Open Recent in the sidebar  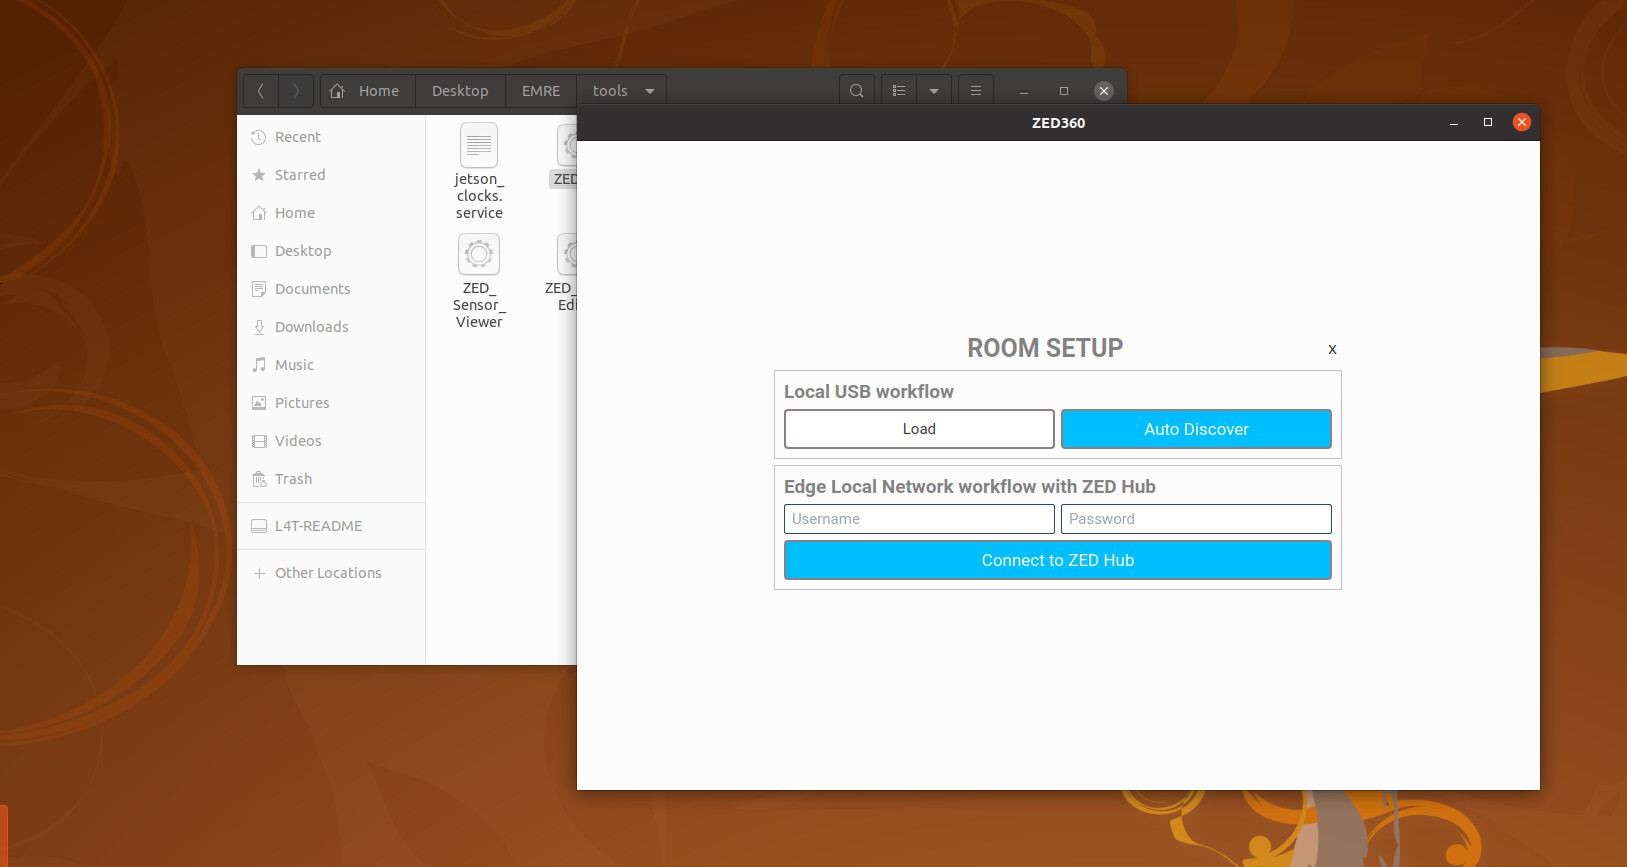point(331,137)
